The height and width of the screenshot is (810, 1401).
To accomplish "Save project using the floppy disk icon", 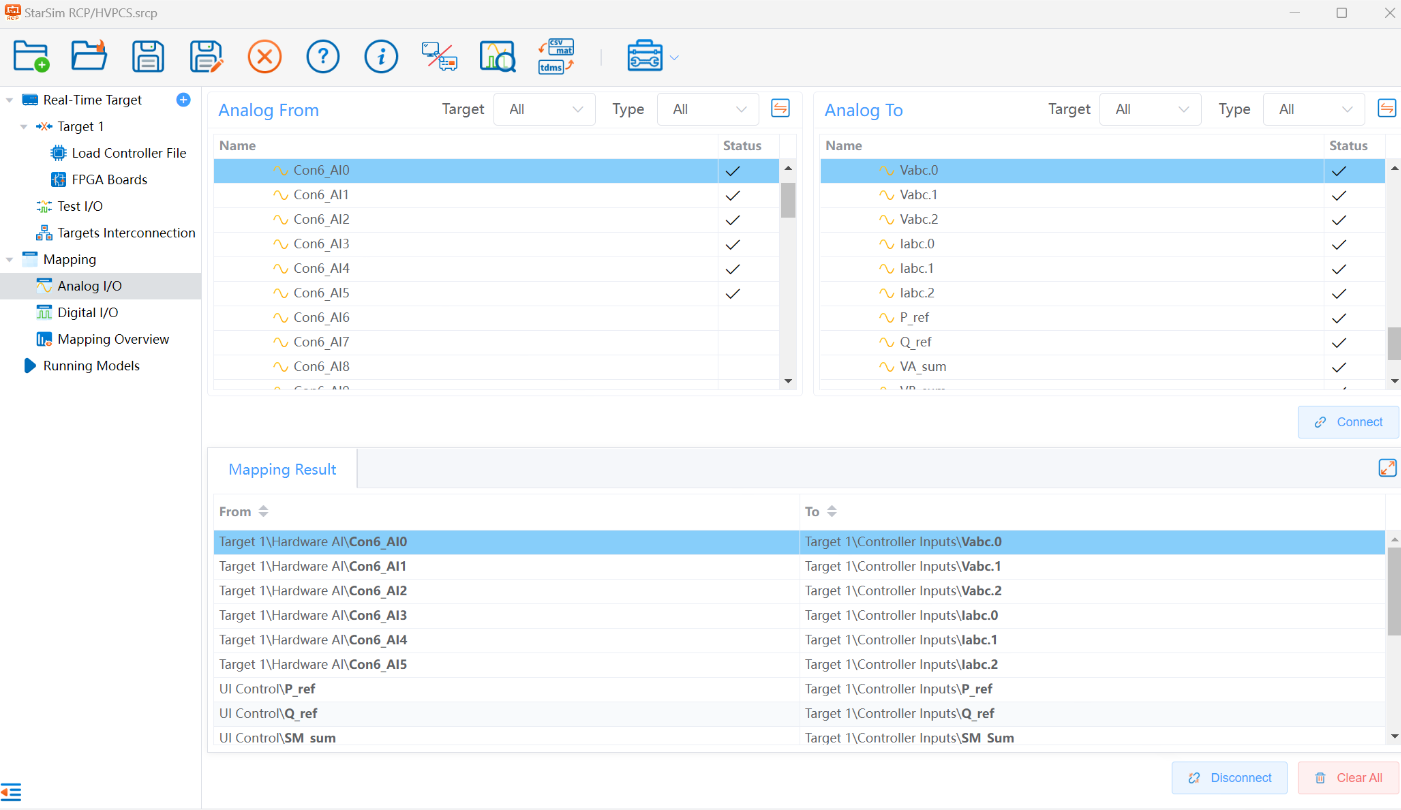I will [148, 56].
